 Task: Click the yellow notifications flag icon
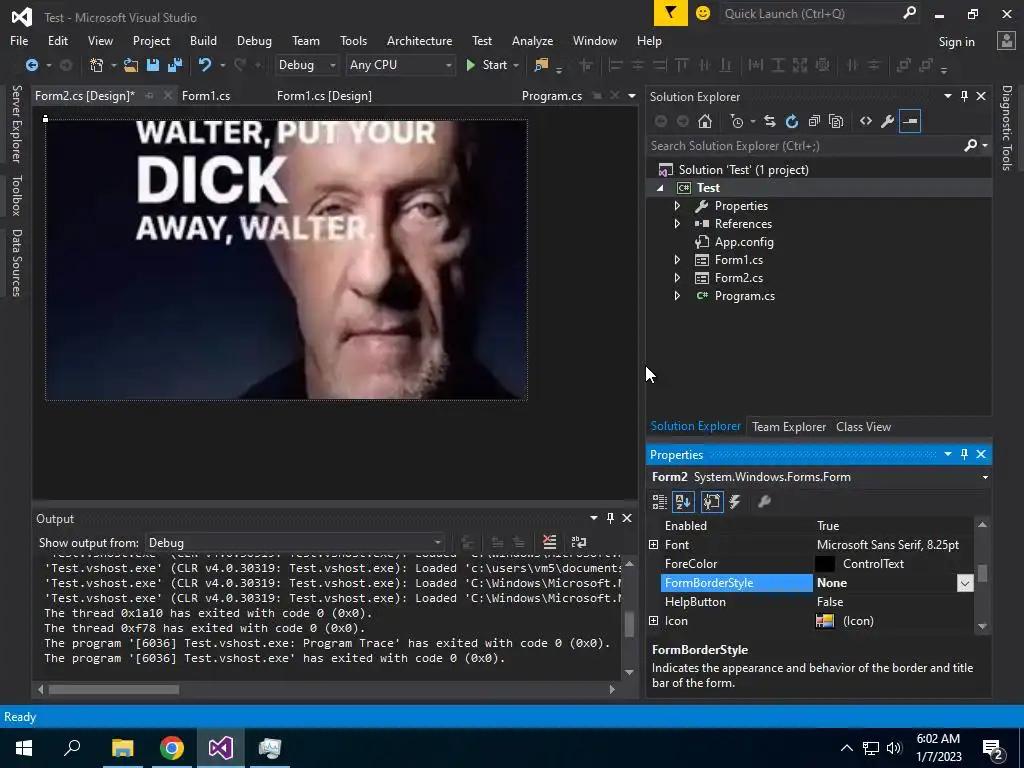click(x=671, y=13)
